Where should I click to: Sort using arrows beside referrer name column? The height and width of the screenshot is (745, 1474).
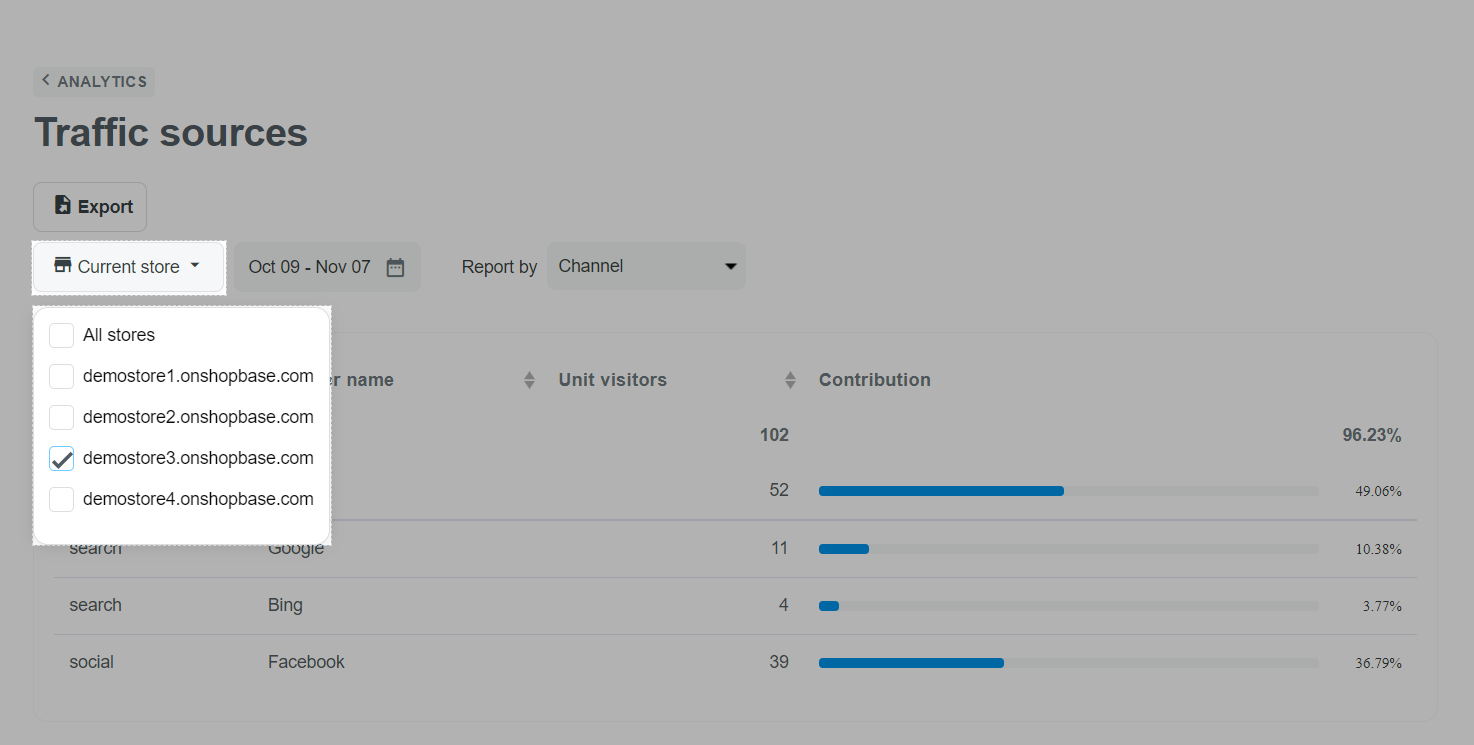(529, 380)
